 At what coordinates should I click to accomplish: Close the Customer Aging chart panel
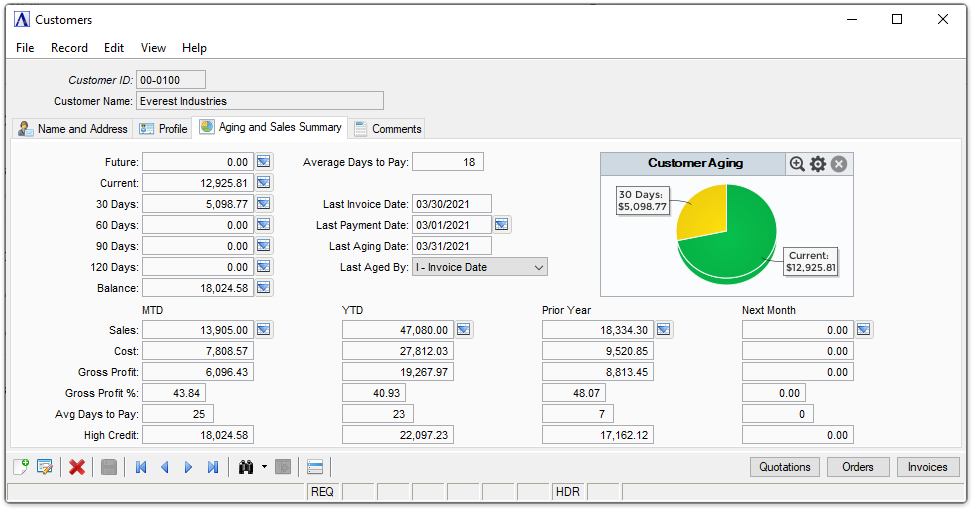(839, 164)
